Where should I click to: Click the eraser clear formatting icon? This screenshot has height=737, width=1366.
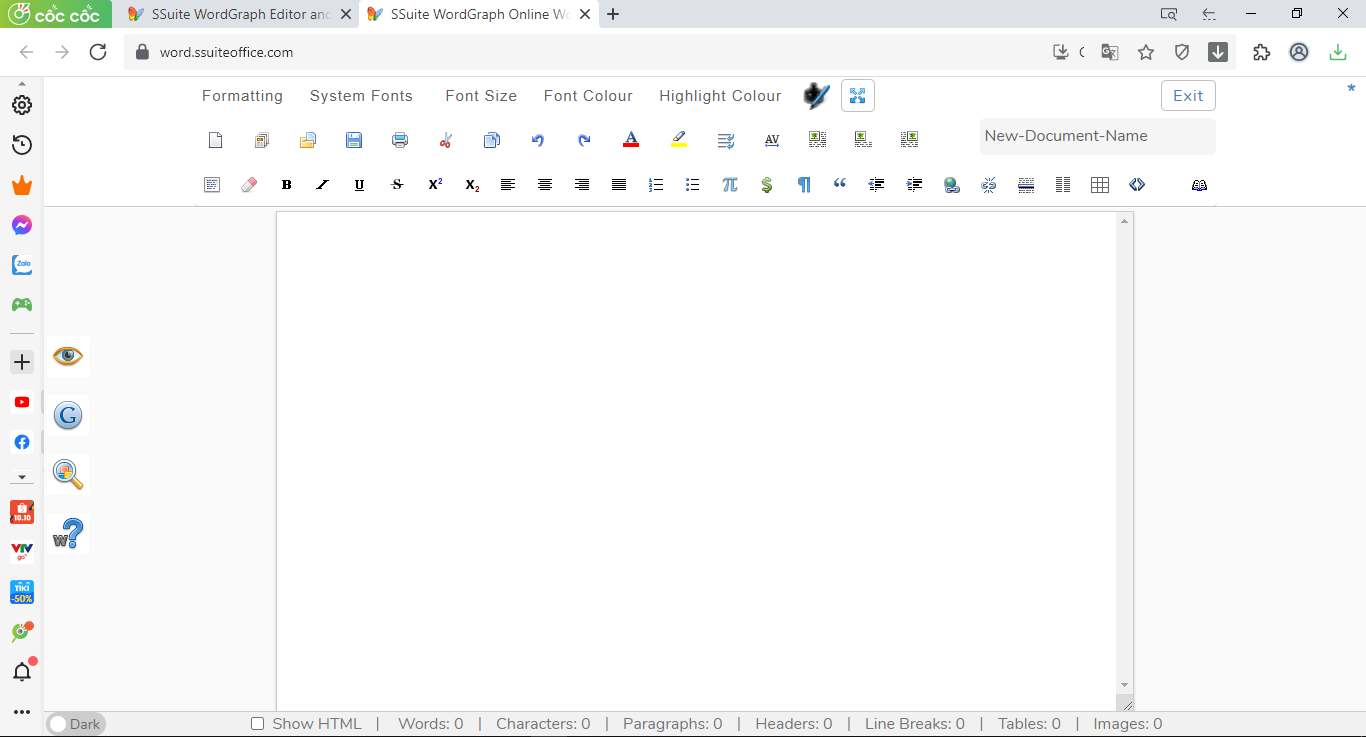pos(249,185)
